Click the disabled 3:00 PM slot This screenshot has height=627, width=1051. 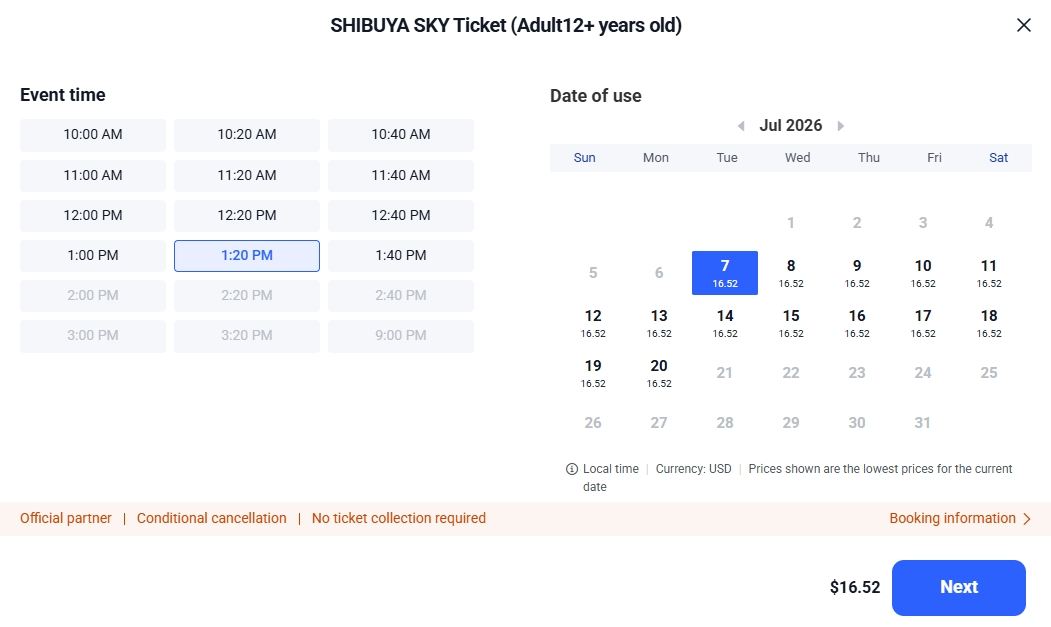[x=92, y=336]
